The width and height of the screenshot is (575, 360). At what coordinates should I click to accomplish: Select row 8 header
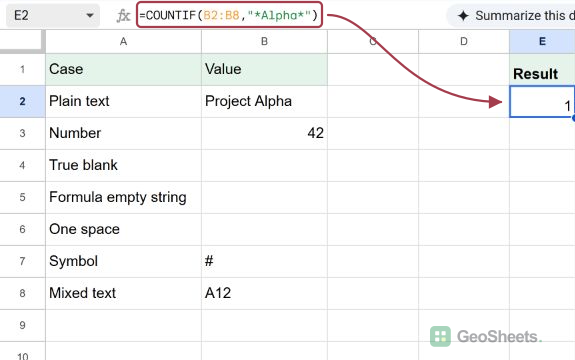[x=22, y=293]
